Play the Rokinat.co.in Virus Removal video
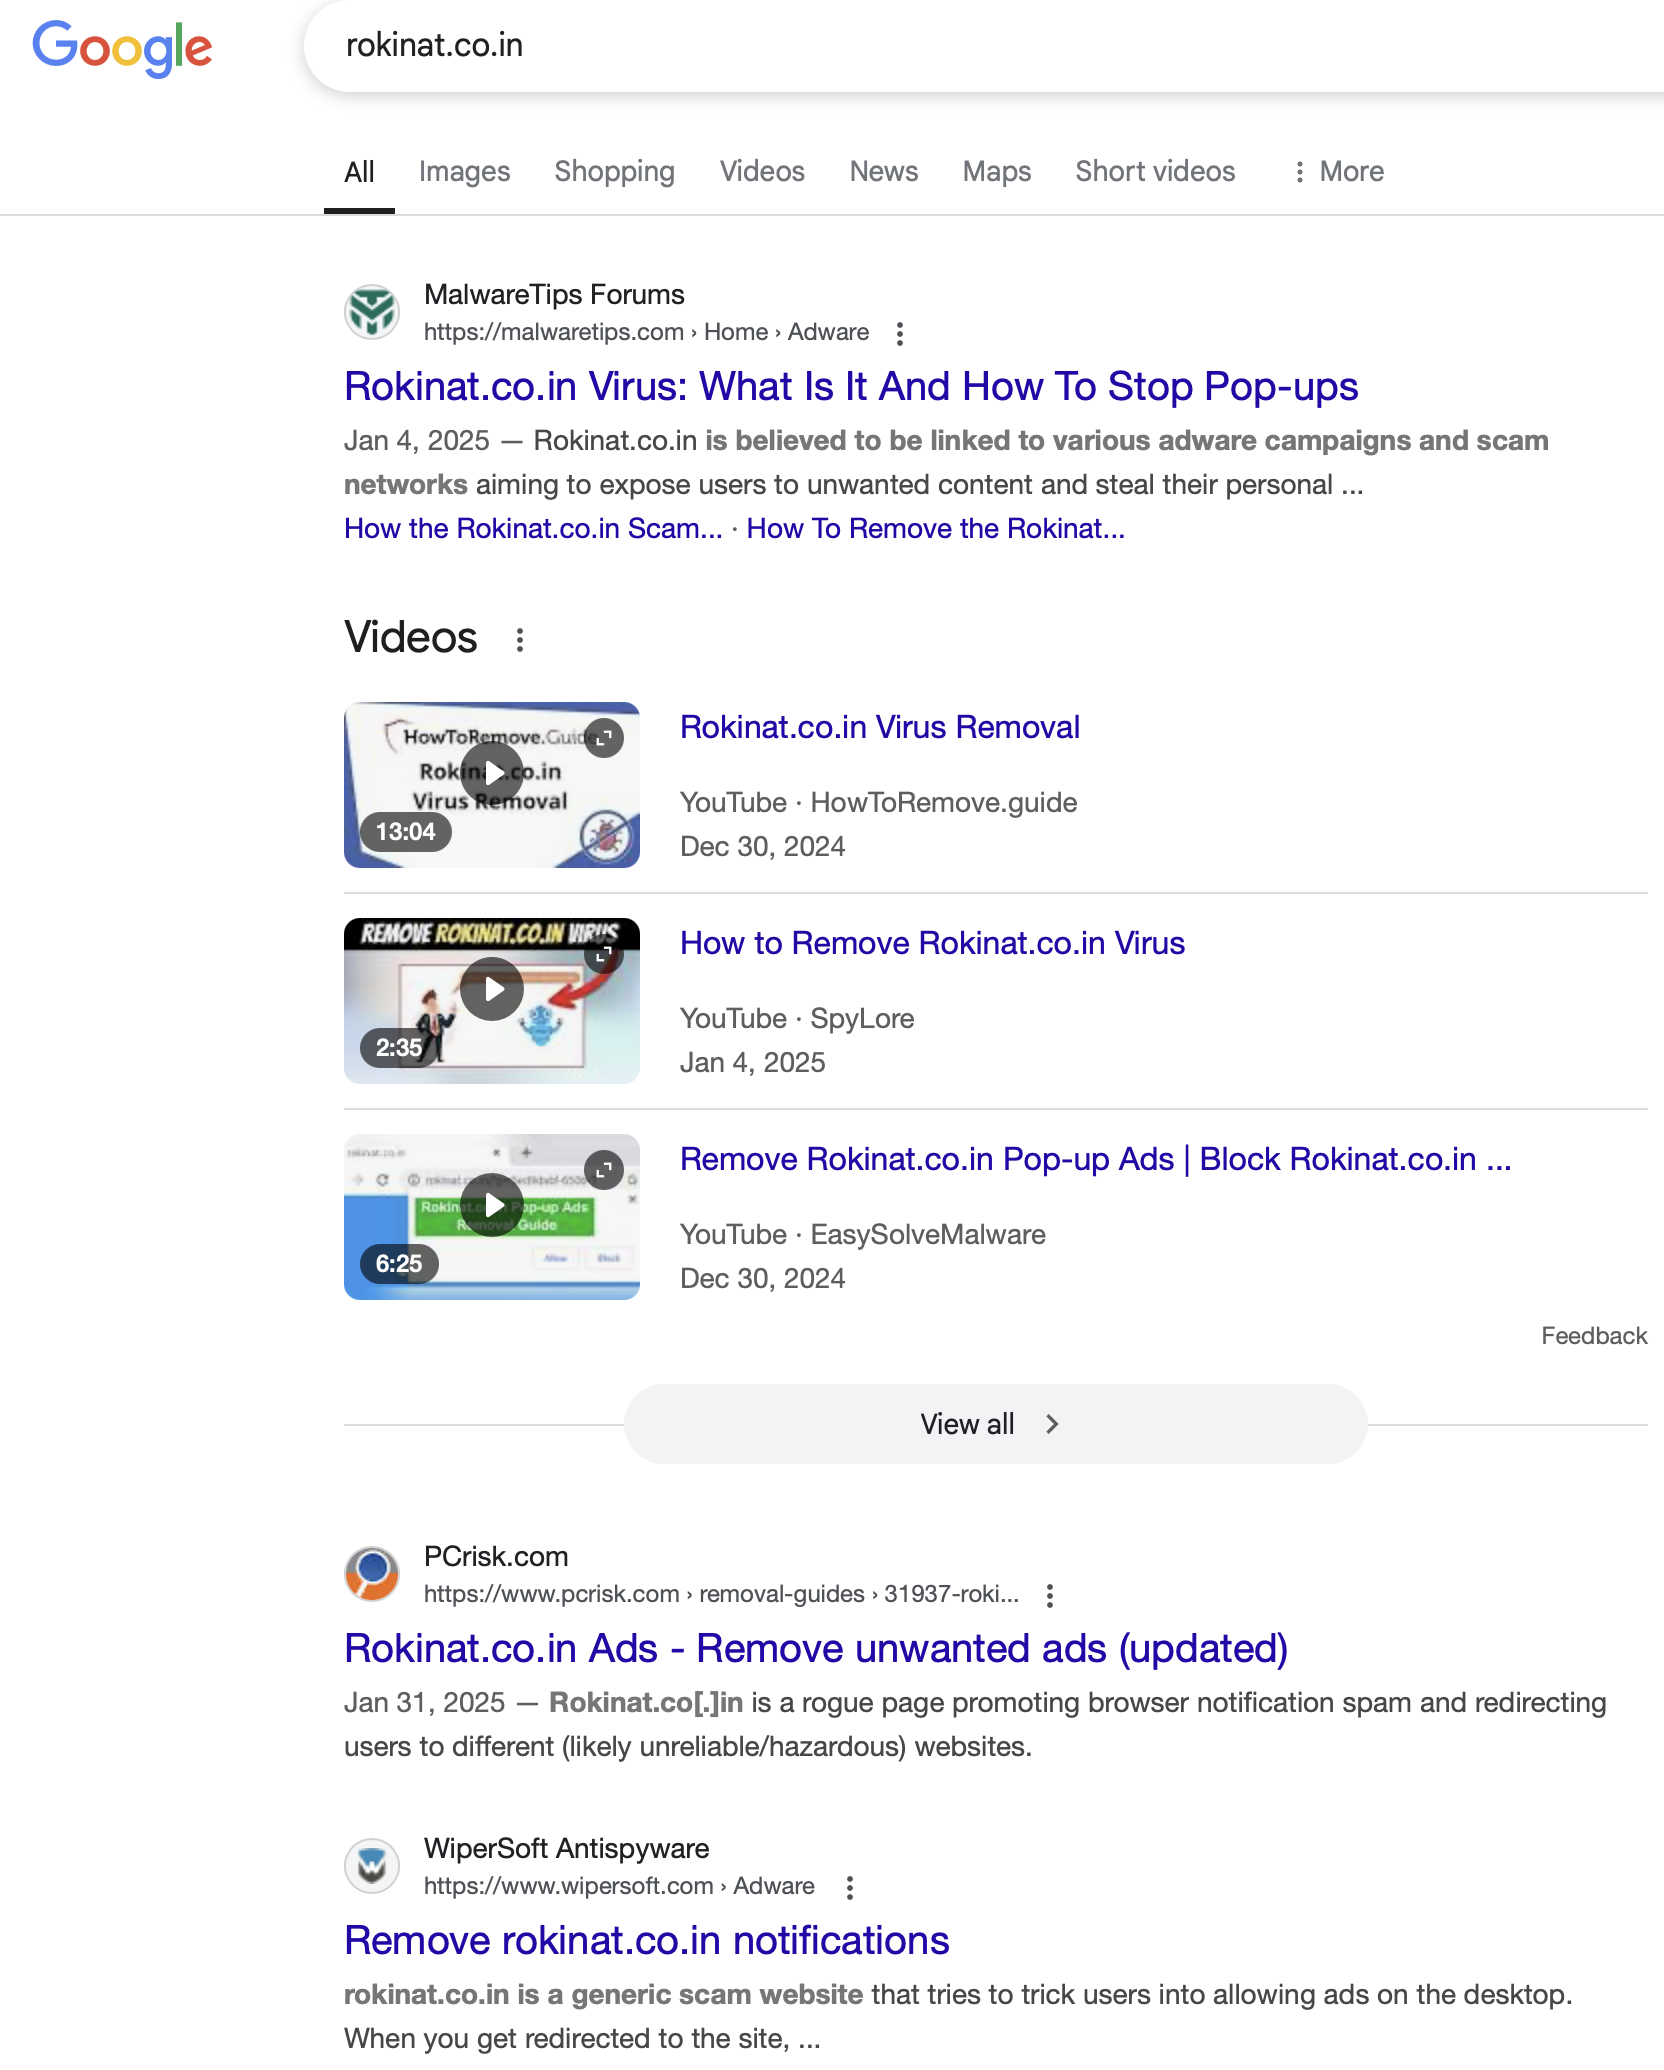Viewport: 1664px width, 2070px height. coord(492,772)
